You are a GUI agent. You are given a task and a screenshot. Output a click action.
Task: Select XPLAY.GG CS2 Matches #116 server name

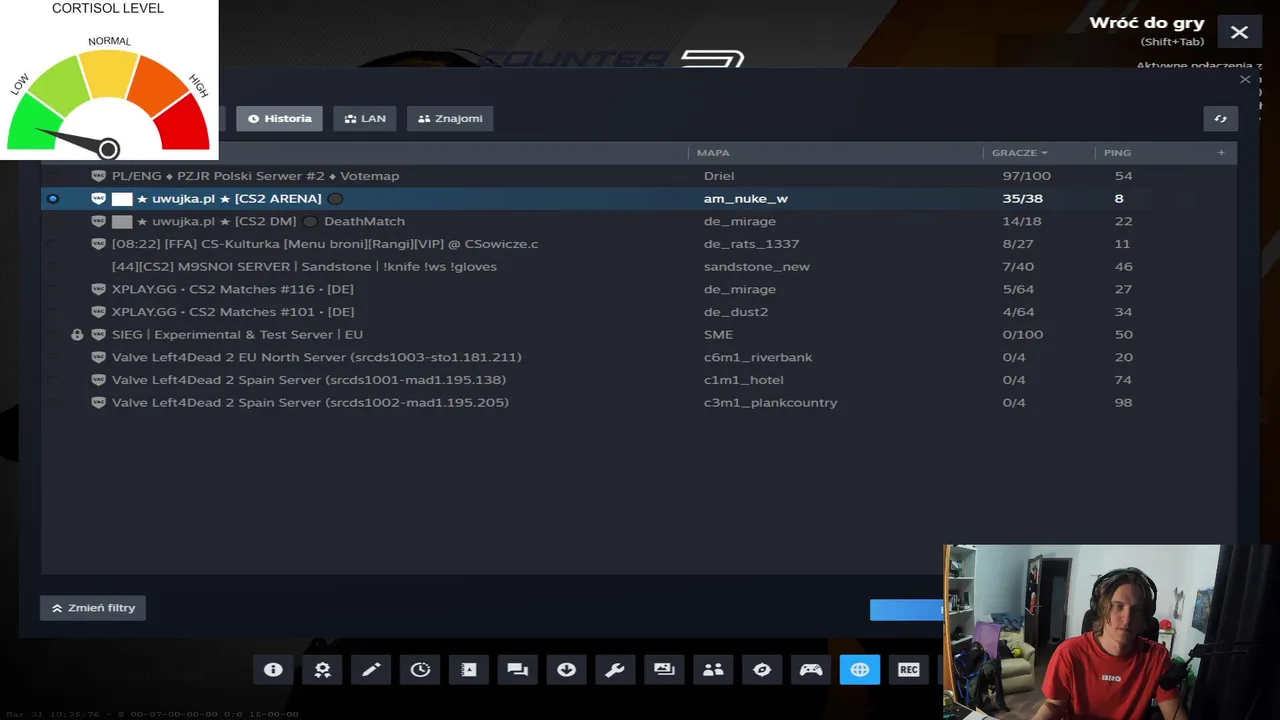[x=232, y=289]
